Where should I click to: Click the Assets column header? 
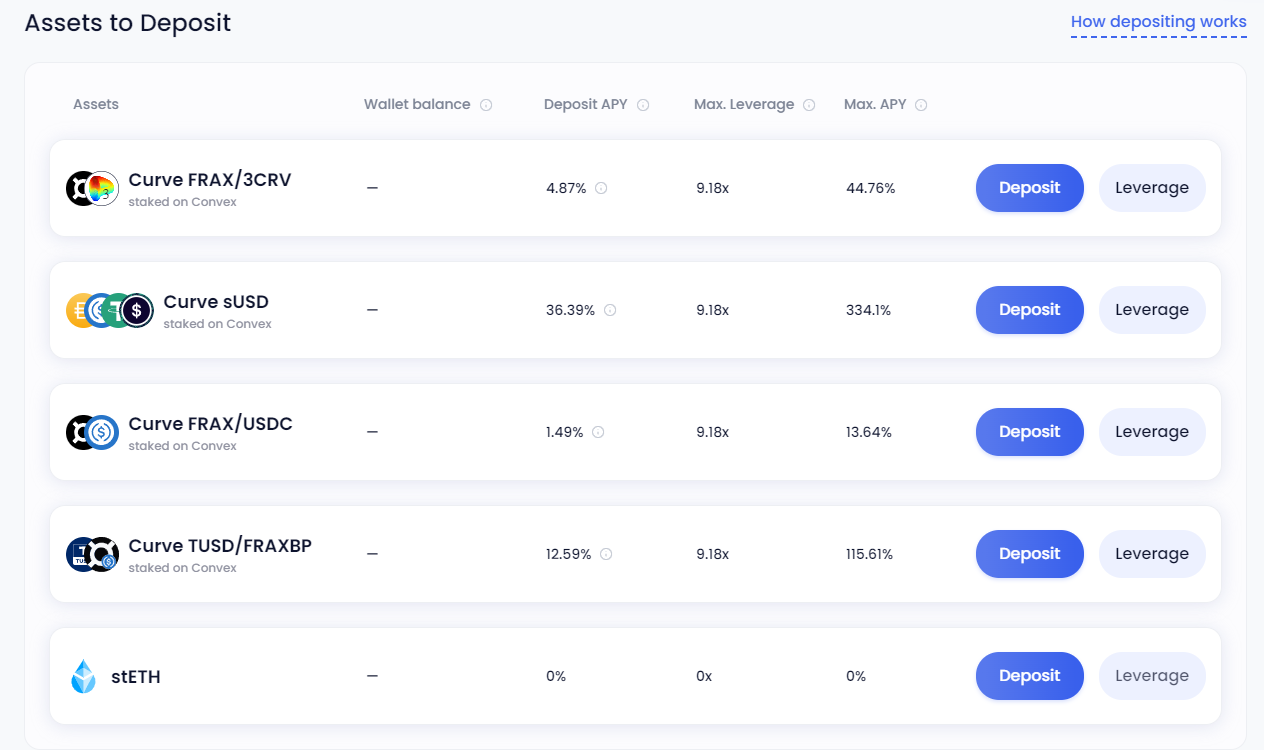click(96, 104)
